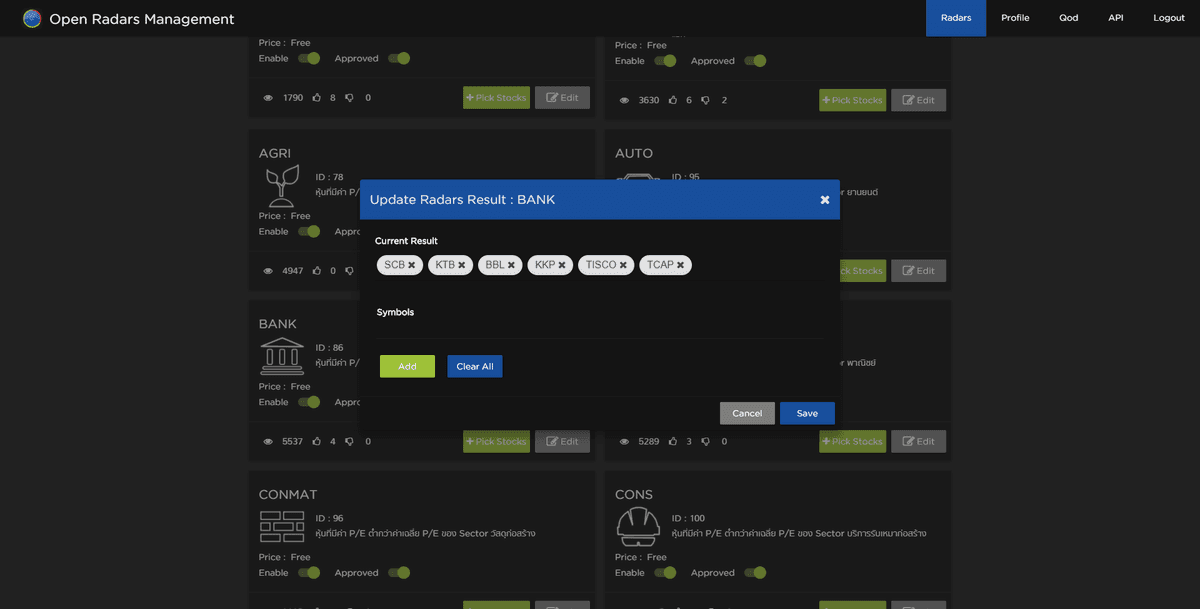1200x609 pixels.
Task: Click the Open Radars globe logo
Action: pos(32,18)
